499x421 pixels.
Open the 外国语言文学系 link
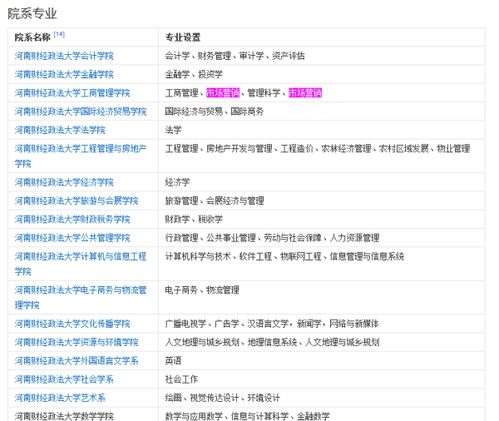click(x=76, y=361)
